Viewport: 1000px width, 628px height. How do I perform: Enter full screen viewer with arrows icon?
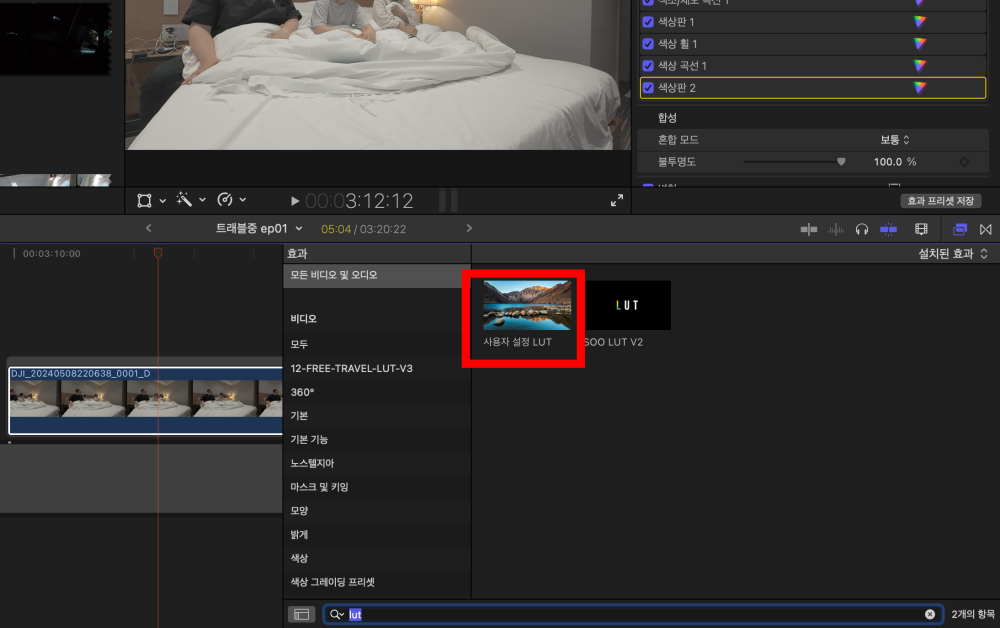(617, 200)
